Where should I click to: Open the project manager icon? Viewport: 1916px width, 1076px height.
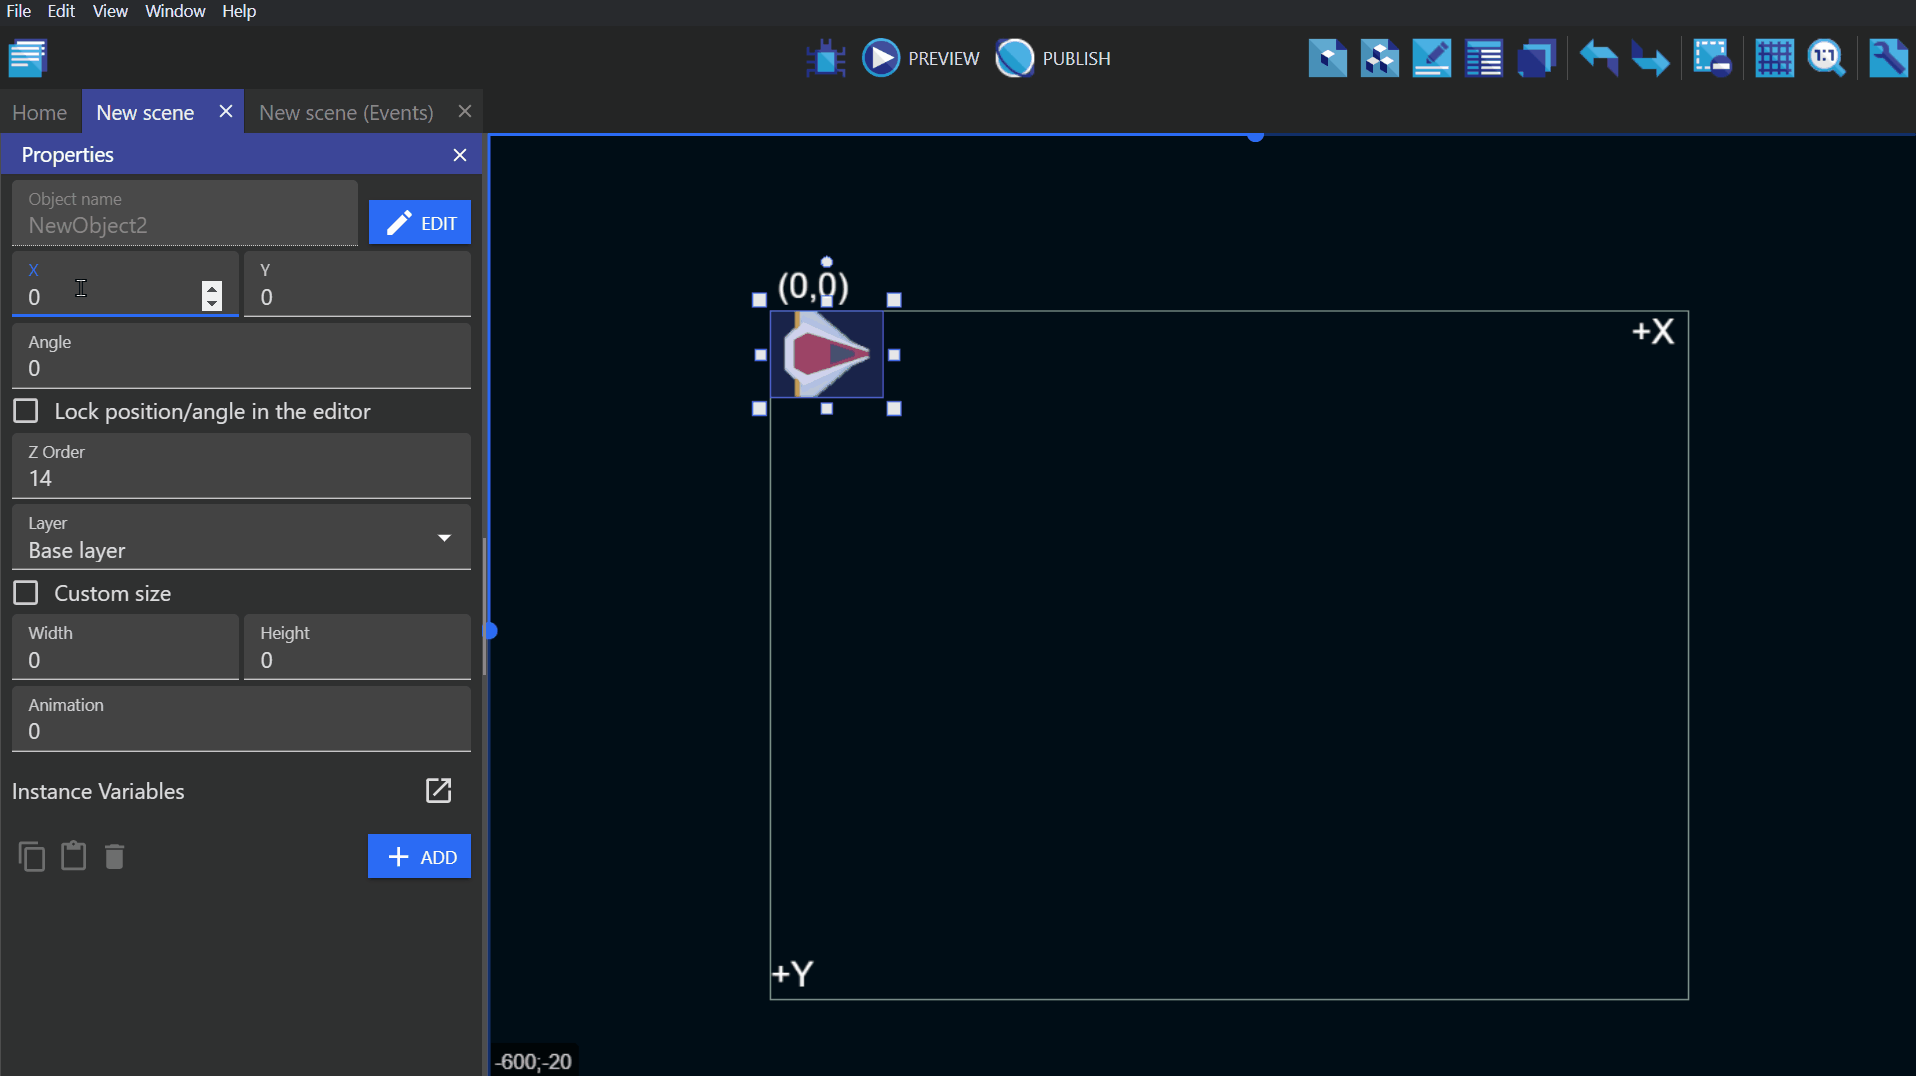28,58
